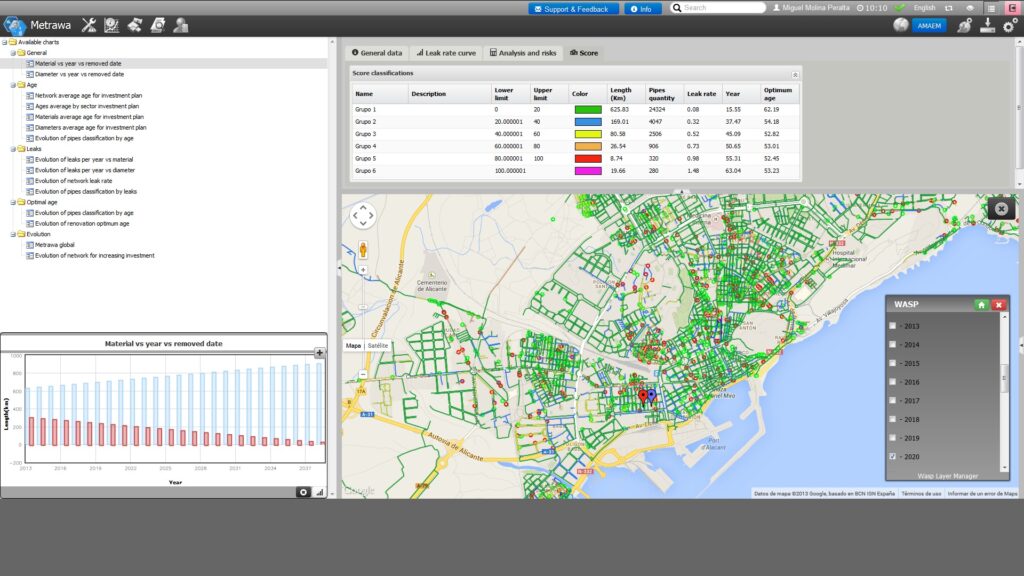This screenshot has width=1024, height=576.
Task: Click the map zoom out minus button
Action: tap(363, 374)
